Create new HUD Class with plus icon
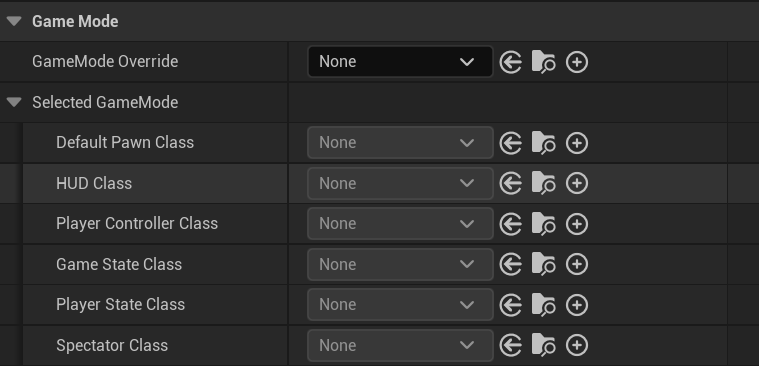The height and width of the screenshot is (366, 759). click(x=577, y=183)
